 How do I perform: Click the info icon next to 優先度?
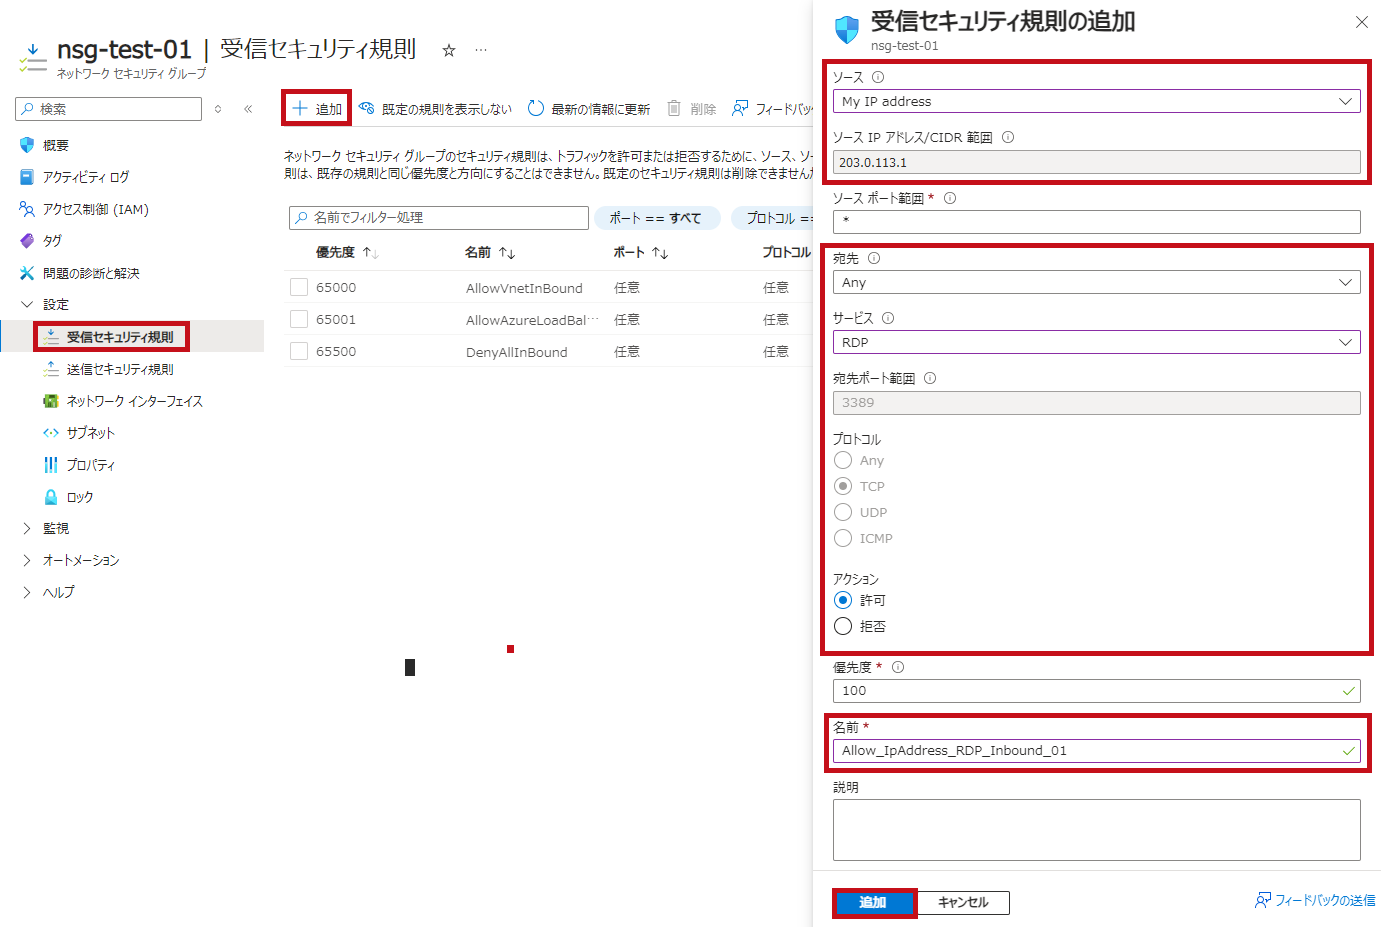click(898, 667)
